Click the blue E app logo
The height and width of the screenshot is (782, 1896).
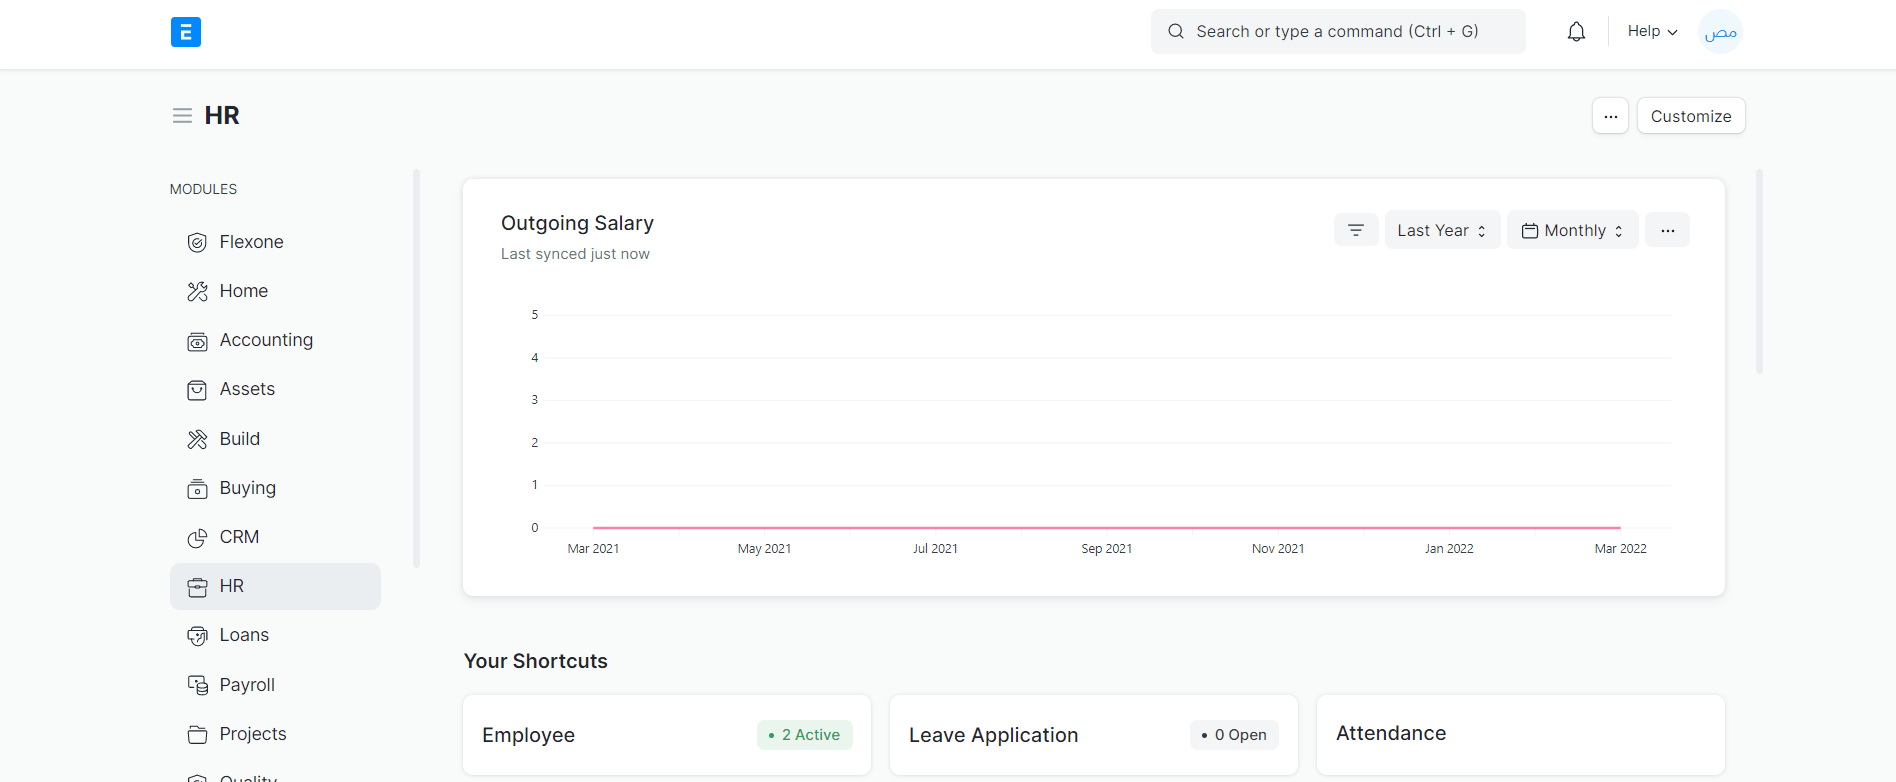click(x=186, y=32)
